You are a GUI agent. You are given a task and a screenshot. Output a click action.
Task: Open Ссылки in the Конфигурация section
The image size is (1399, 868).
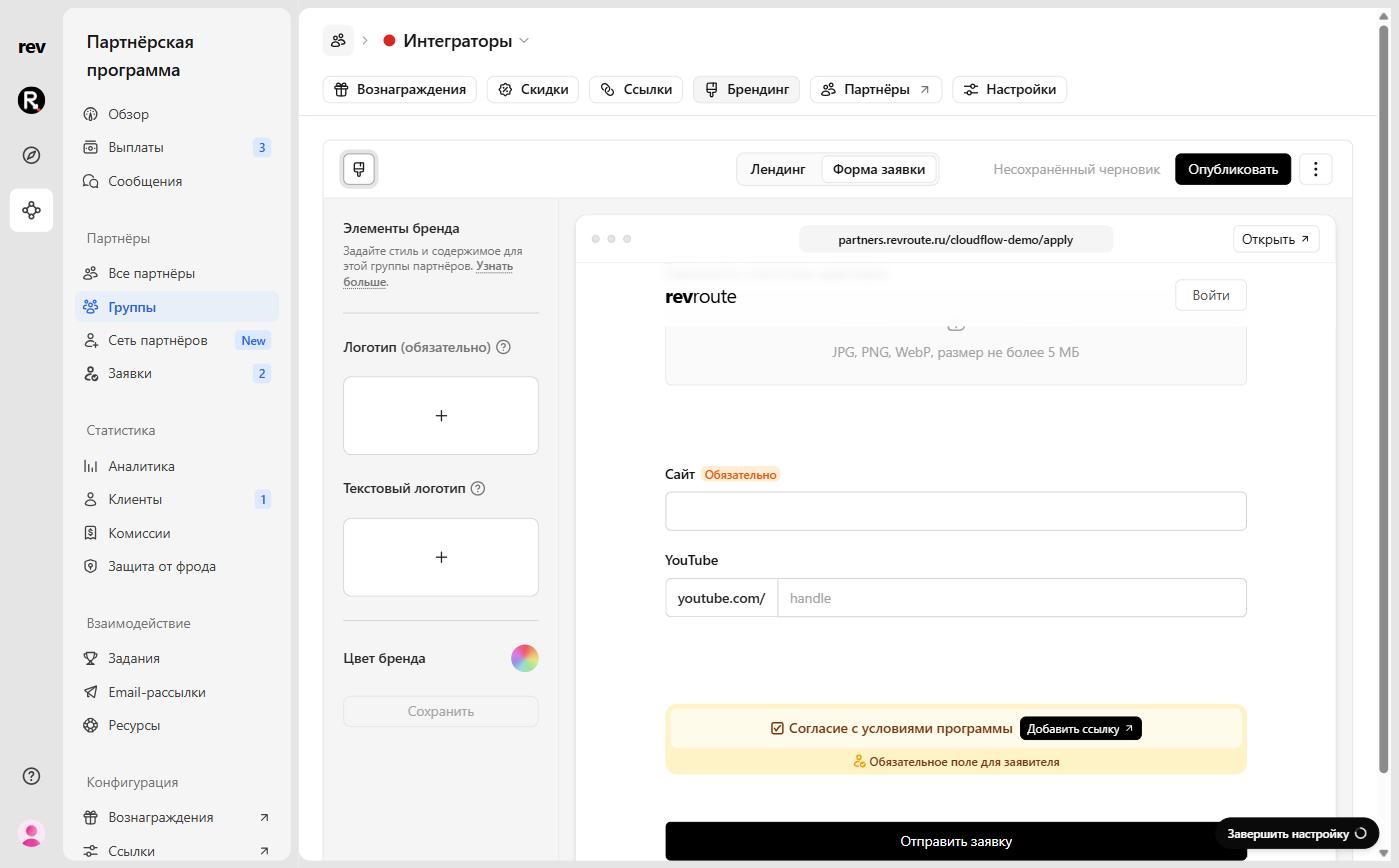pyautogui.click(x=177, y=851)
